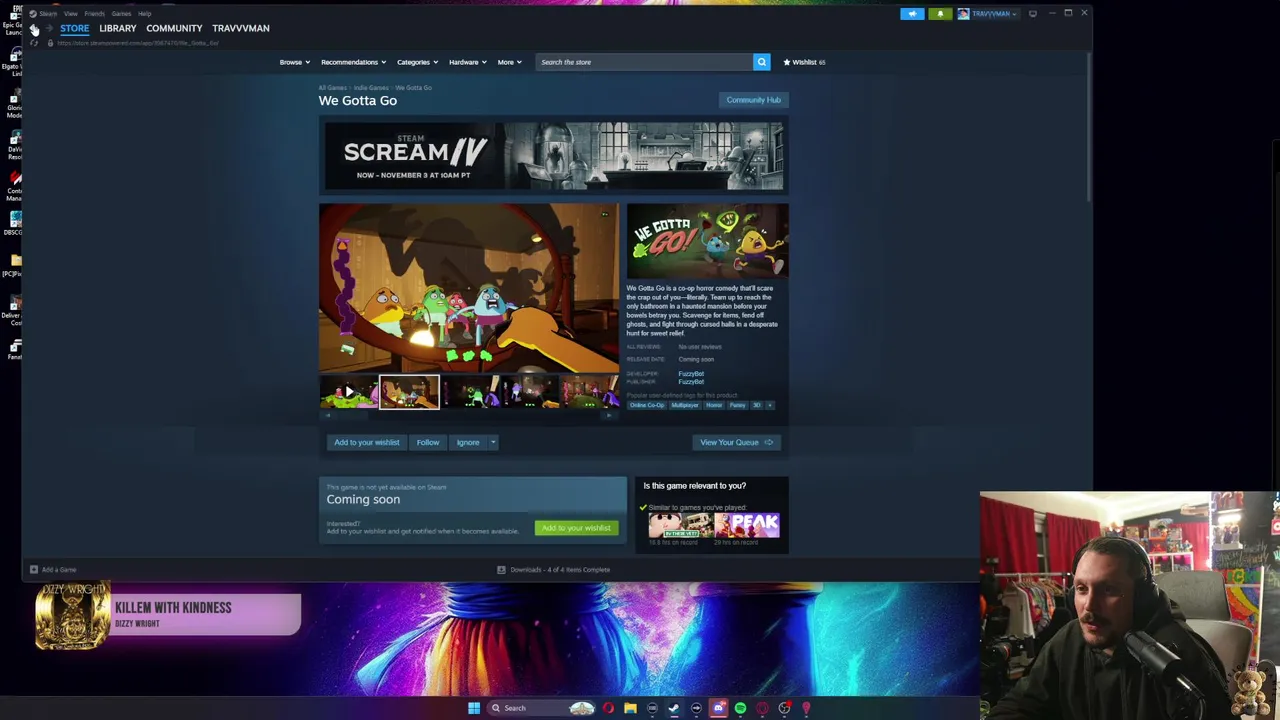
Task: Open the Steam announcements megaphone button
Action: tap(912, 14)
